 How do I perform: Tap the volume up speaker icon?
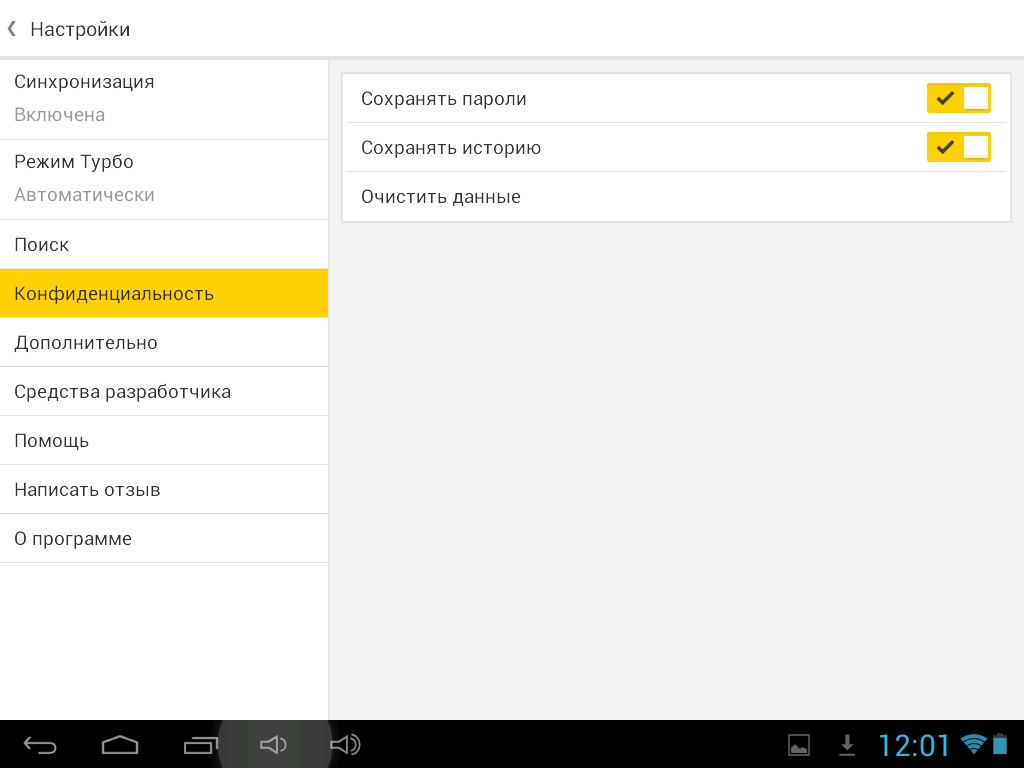coord(345,744)
